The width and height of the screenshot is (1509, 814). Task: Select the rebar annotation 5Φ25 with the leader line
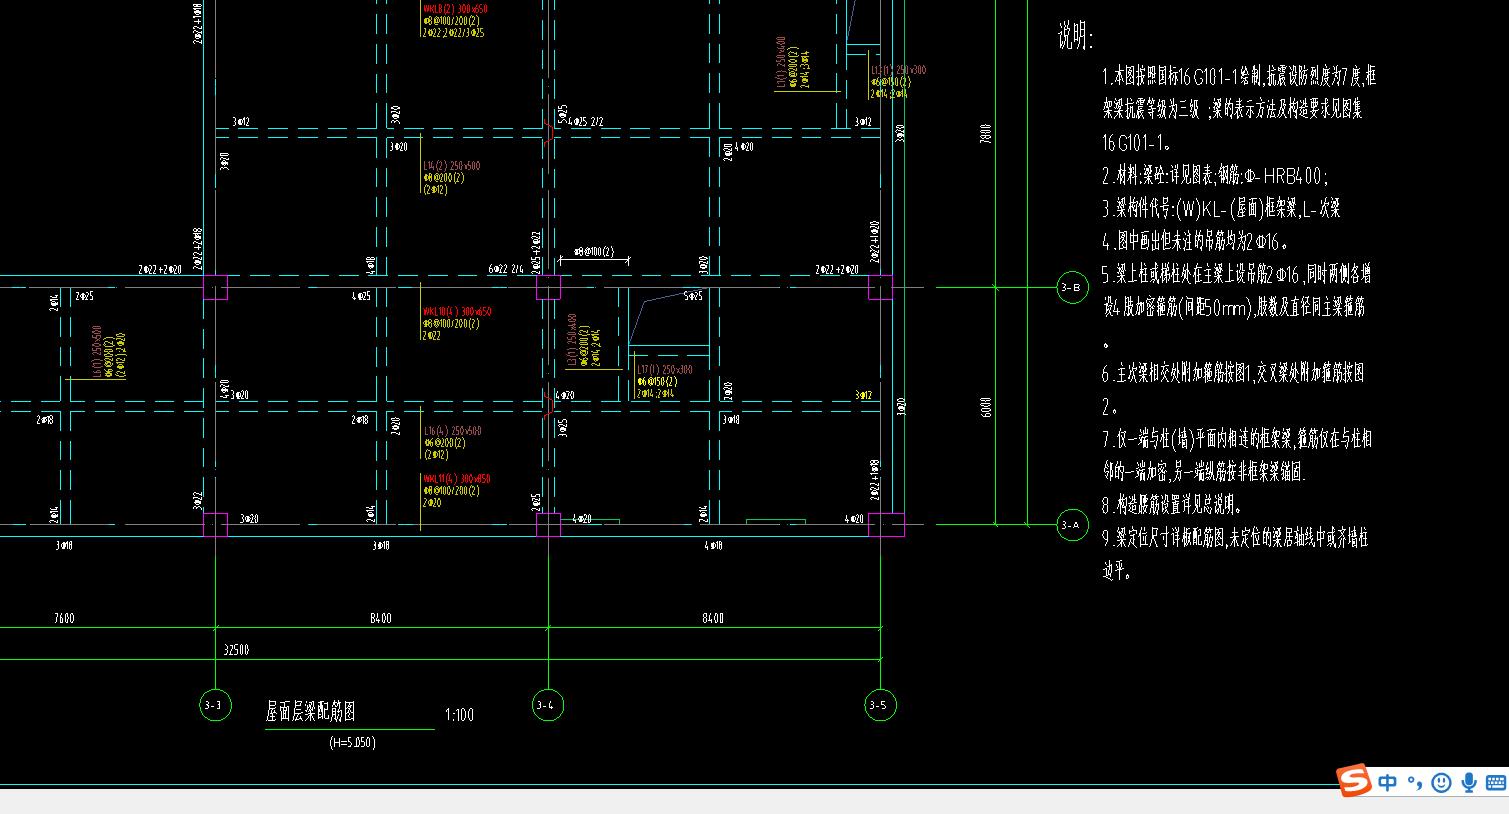693,296
